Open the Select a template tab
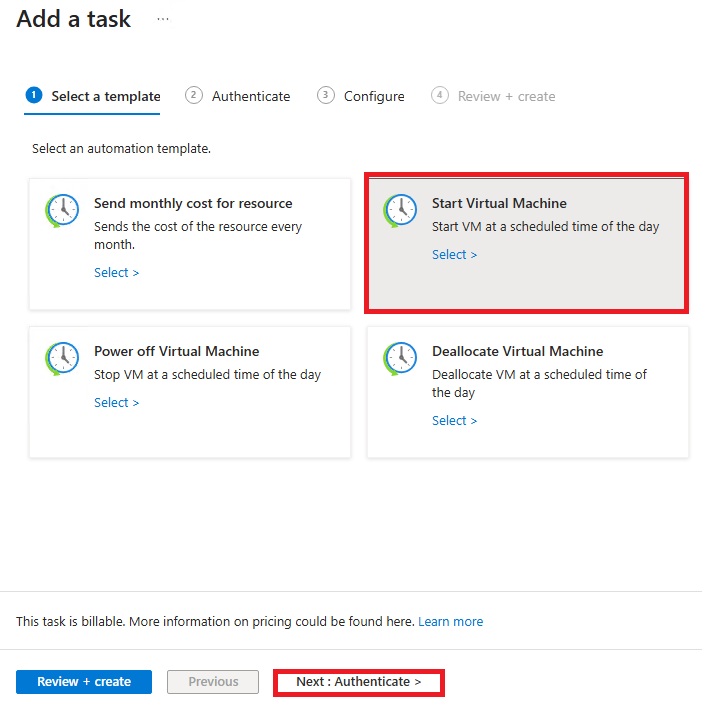Image resolution: width=710 pixels, height=706 pixels. [106, 97]
